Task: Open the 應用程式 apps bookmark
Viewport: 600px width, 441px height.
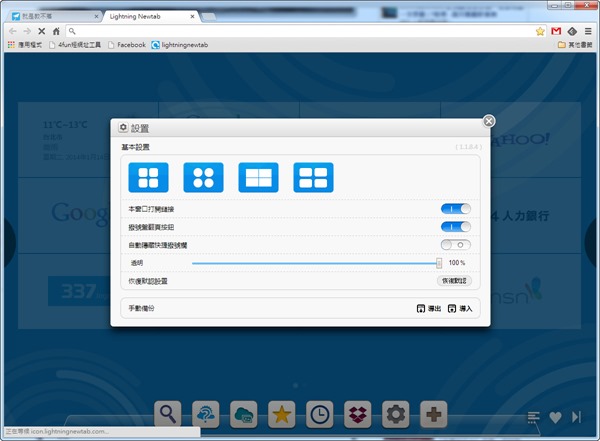Action: coord(25,45)
